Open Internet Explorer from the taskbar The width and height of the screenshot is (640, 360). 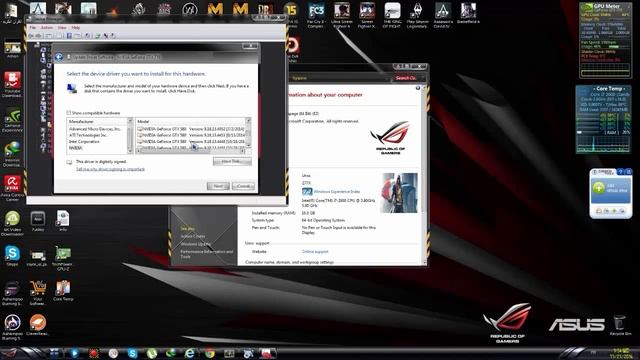pos(190,353)
